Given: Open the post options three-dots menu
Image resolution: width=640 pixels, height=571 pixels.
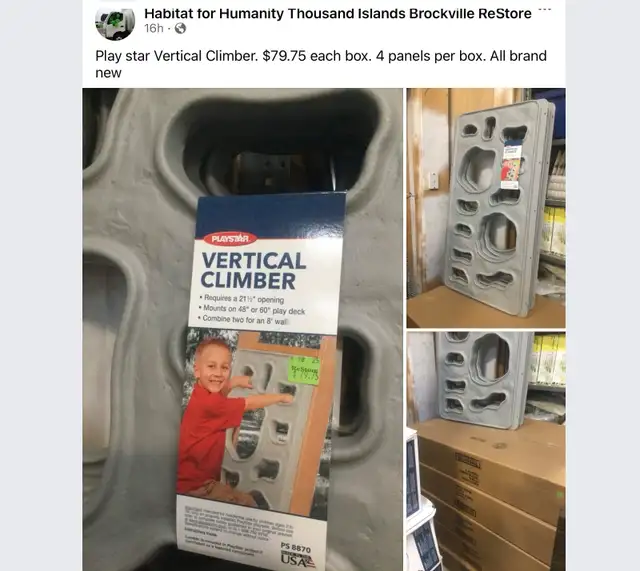Looking at the screenshot, I should click(x=544, y=9).
